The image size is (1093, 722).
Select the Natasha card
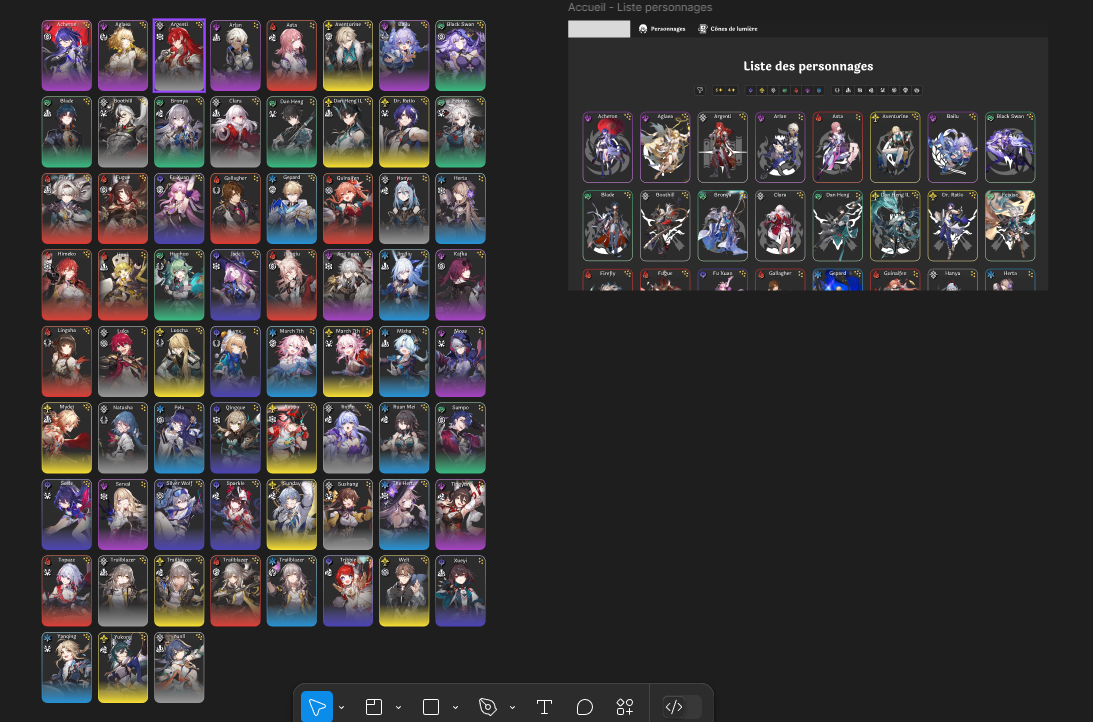[x=123, y=438]
